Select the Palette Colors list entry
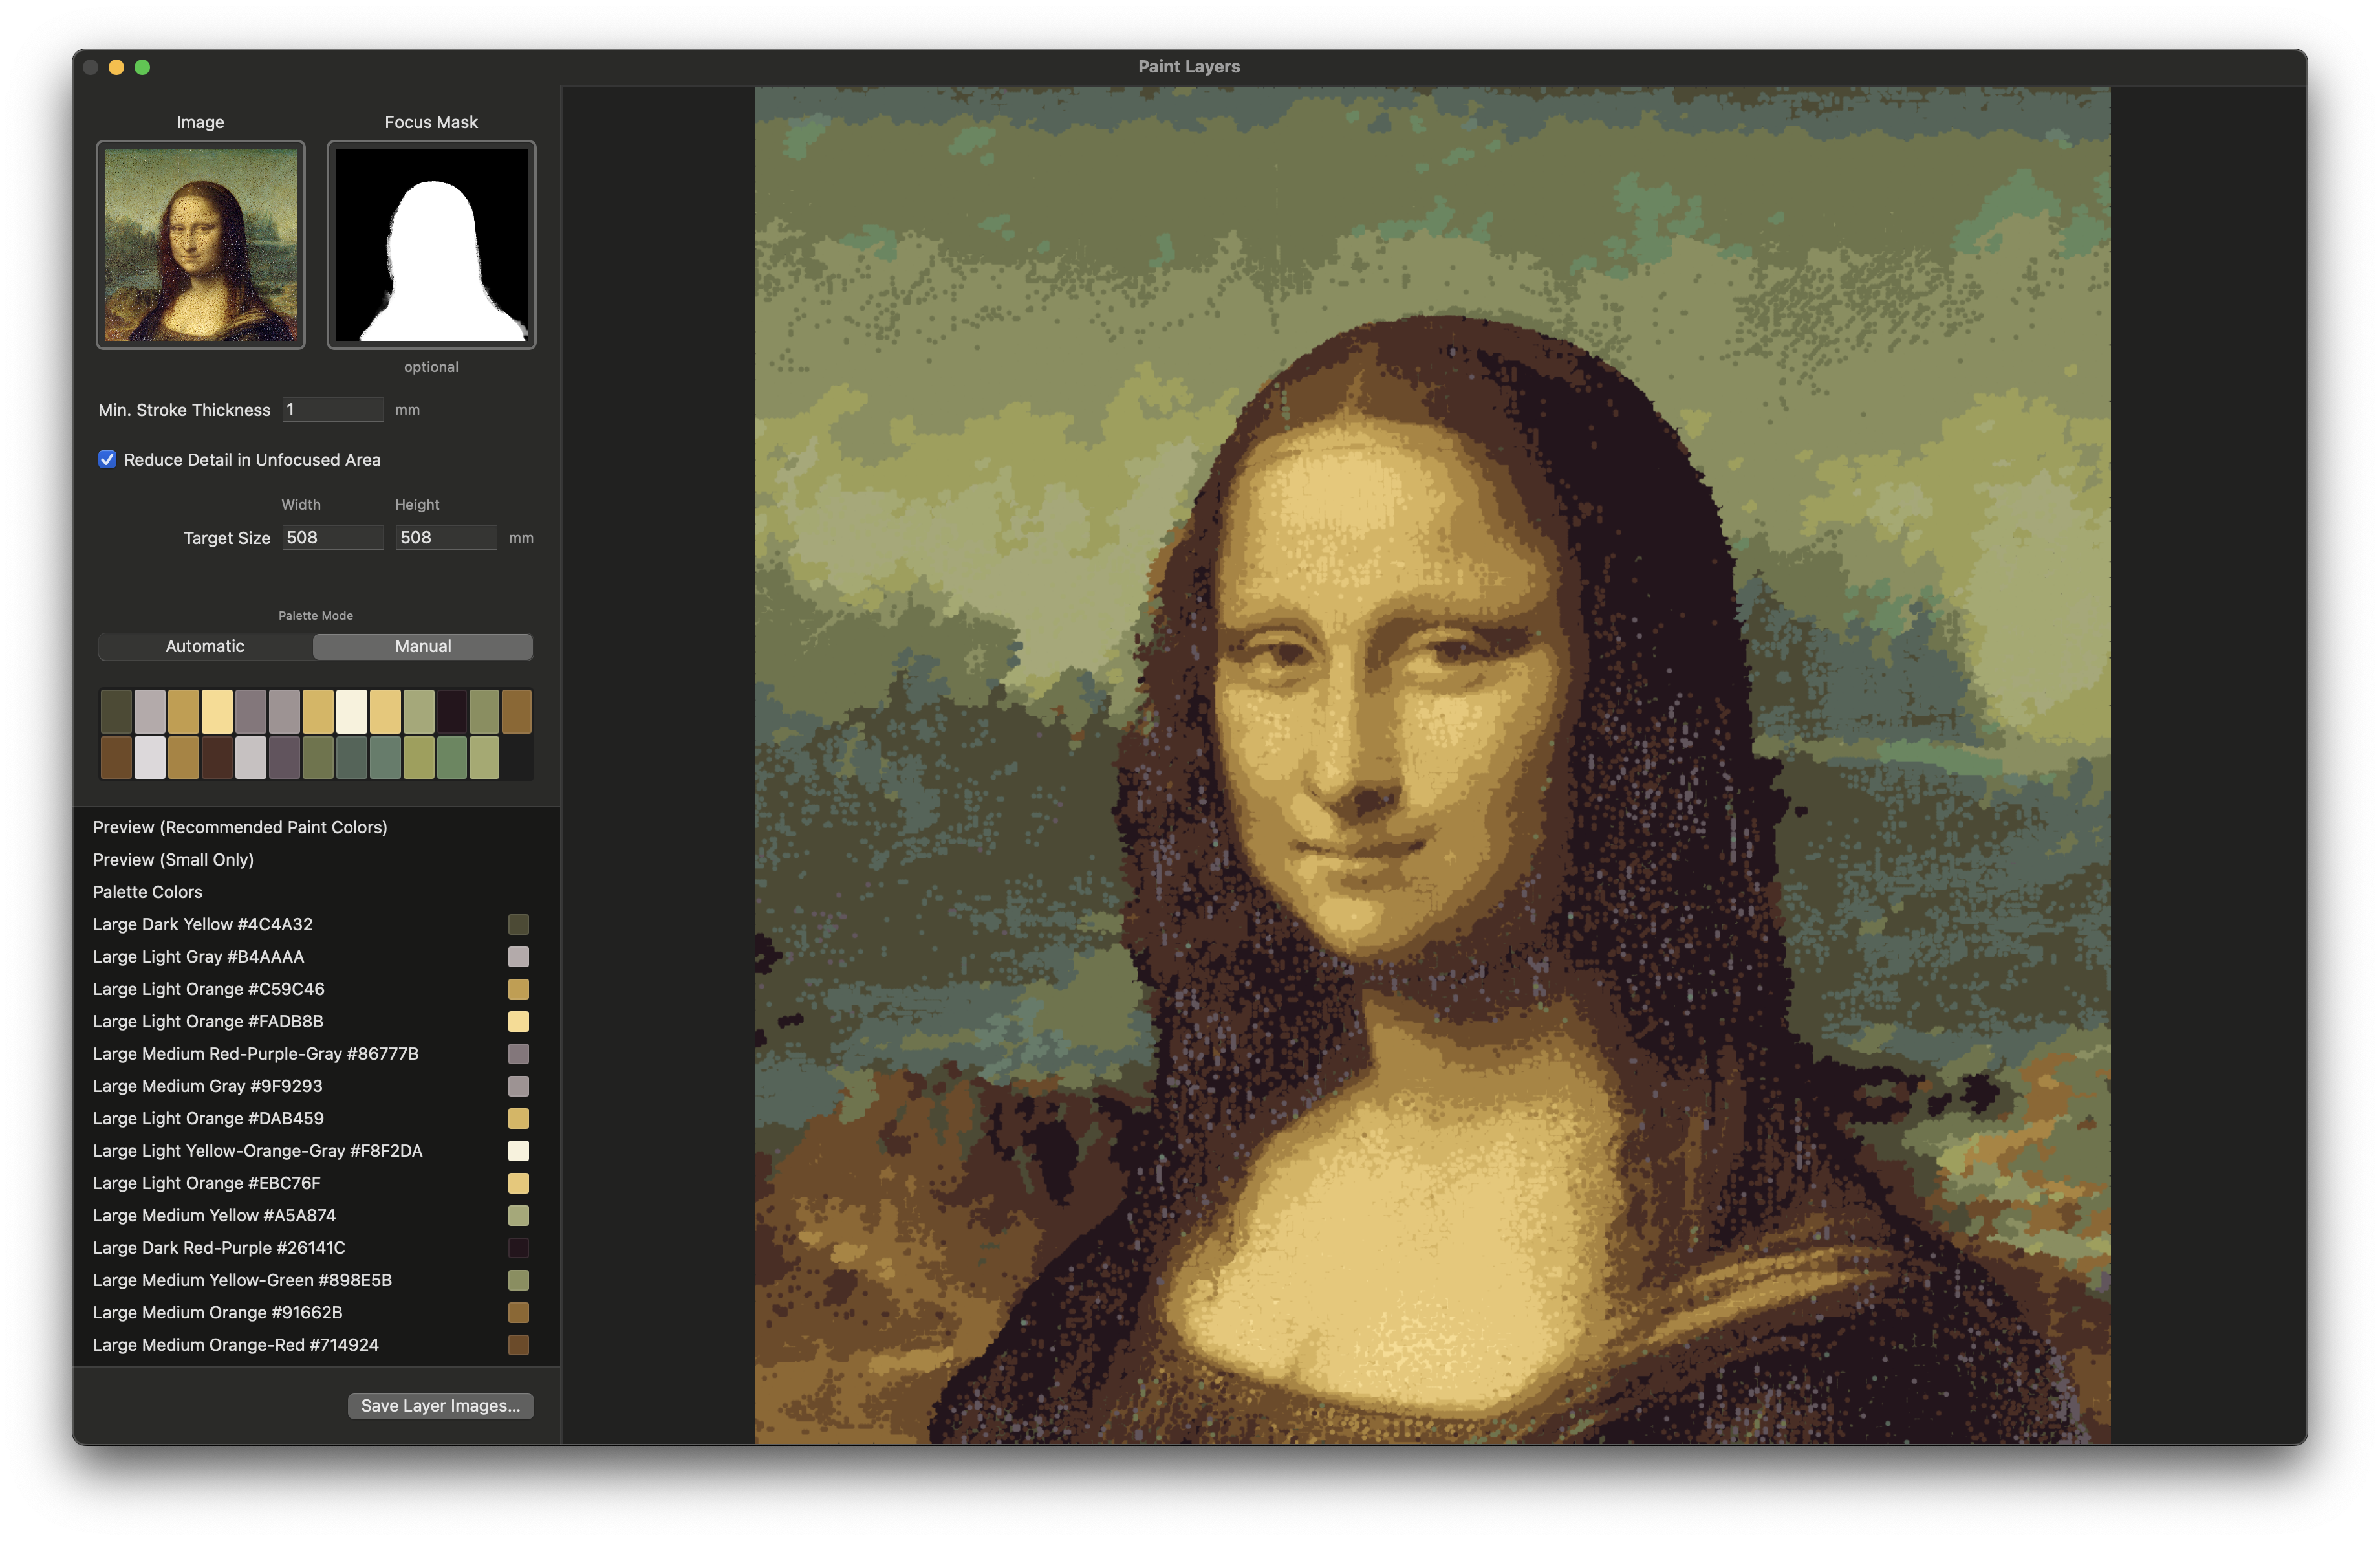This screenshot has width=2380, height=1541. coord(148,892)
